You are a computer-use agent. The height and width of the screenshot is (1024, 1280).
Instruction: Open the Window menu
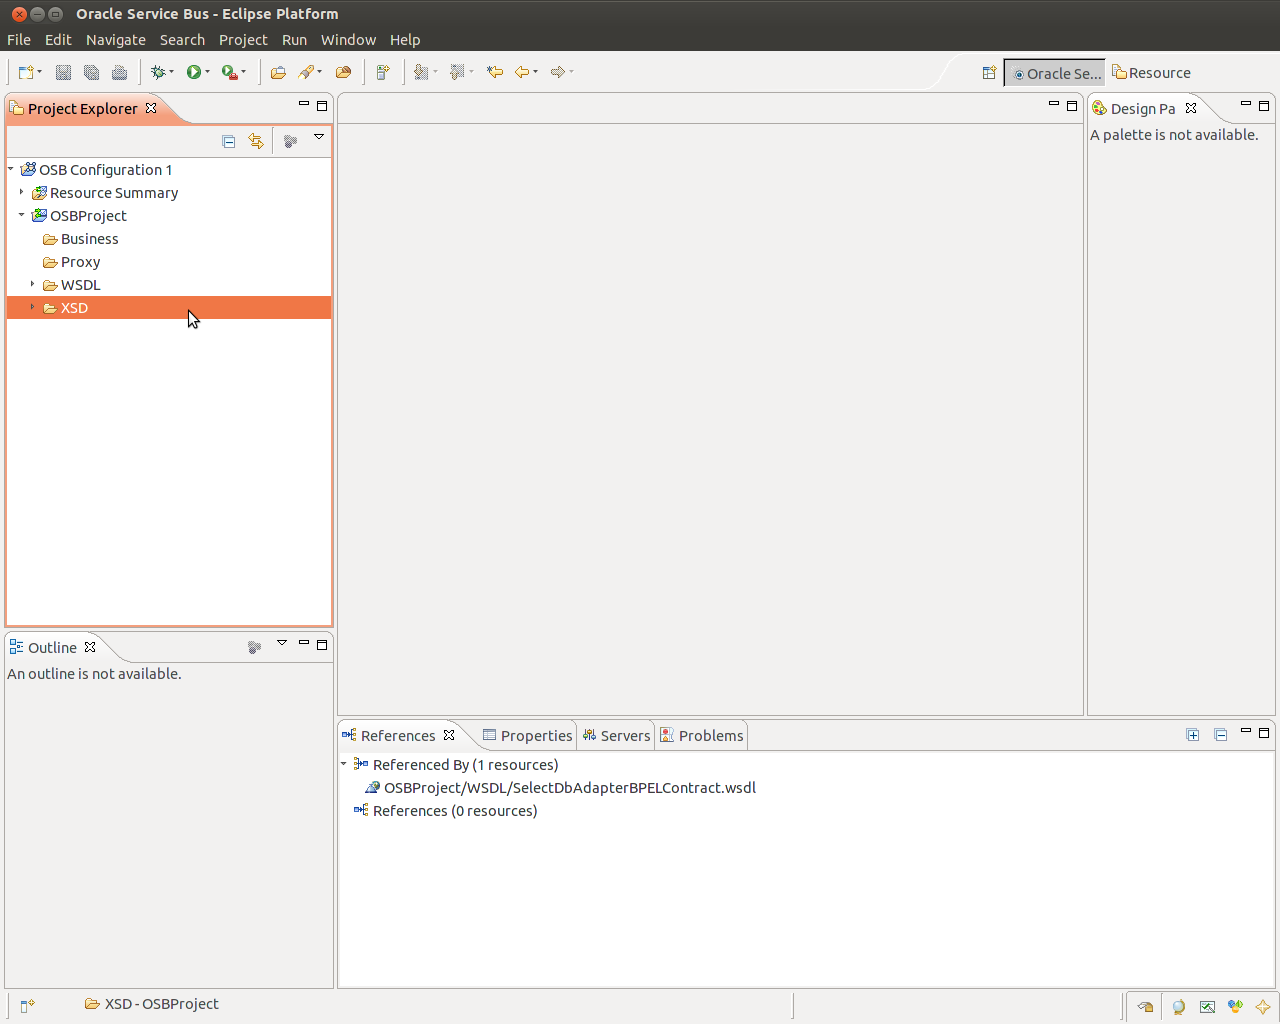click(348, 40)
